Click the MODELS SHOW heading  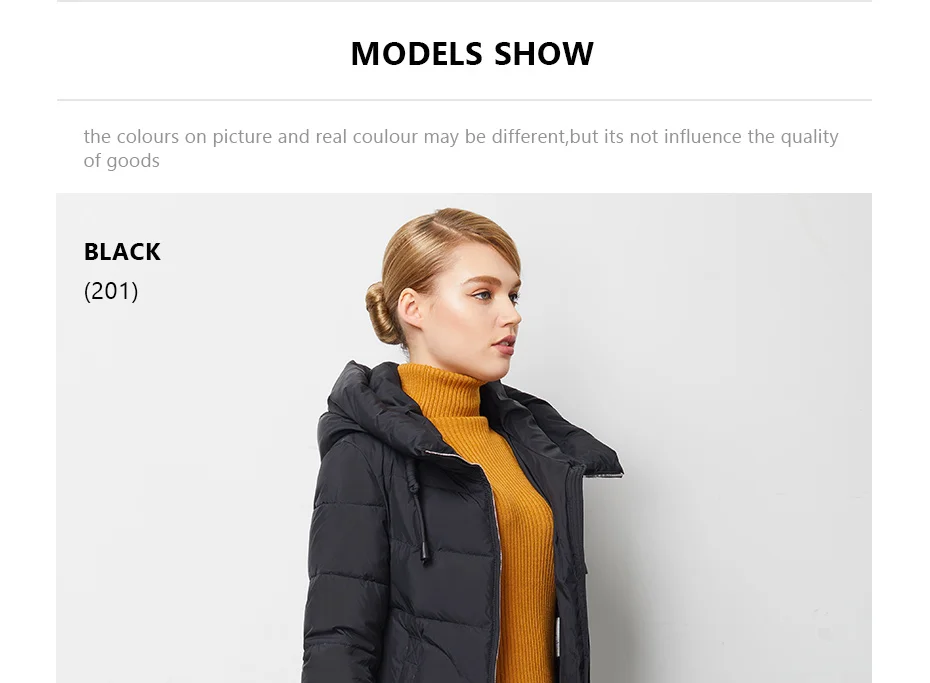coord(472,54)
